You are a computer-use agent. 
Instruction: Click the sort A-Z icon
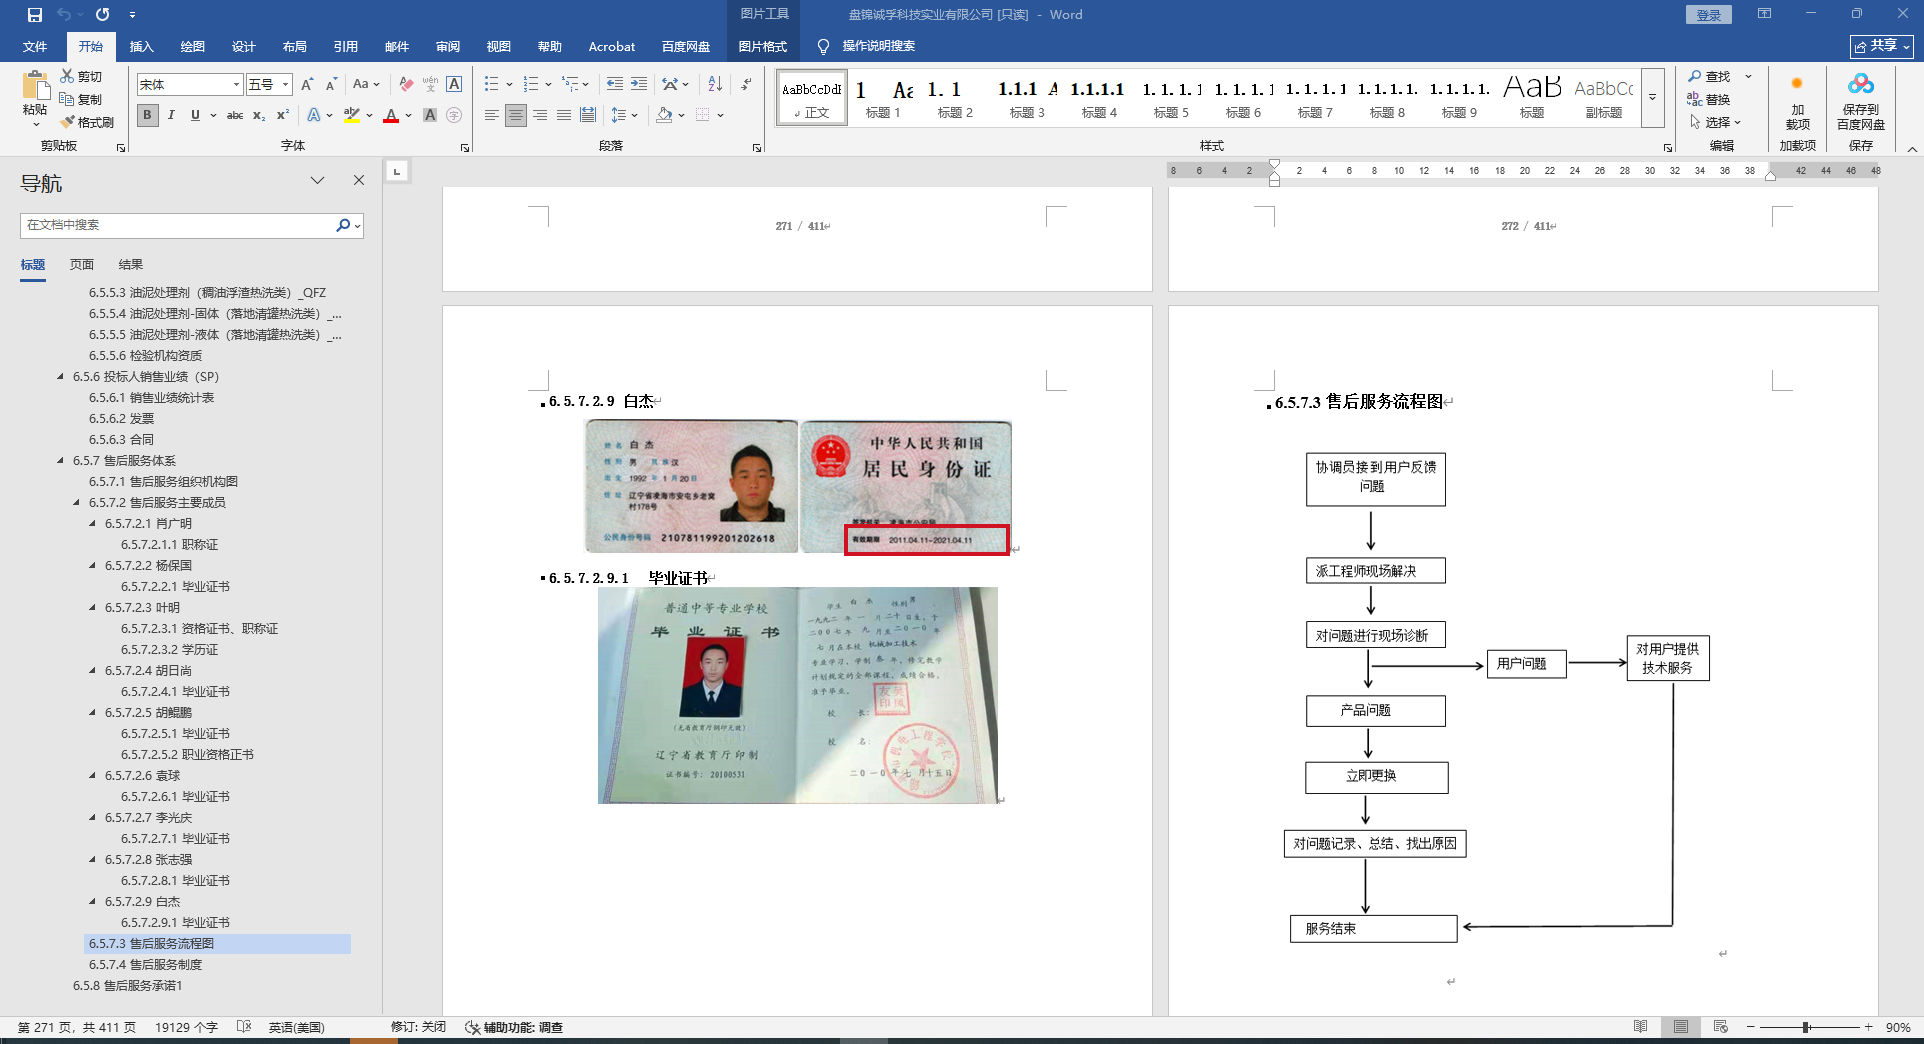[715, 84]
